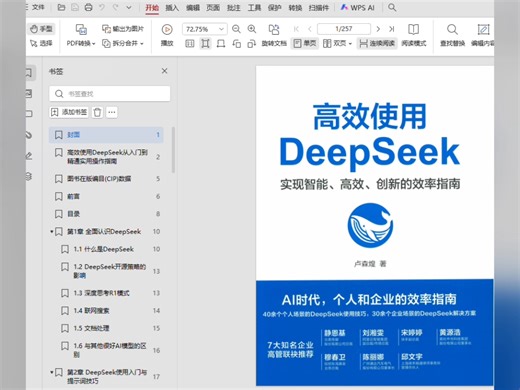
Task: Switch to the 页面 page tab
Action: coord(213,7)
